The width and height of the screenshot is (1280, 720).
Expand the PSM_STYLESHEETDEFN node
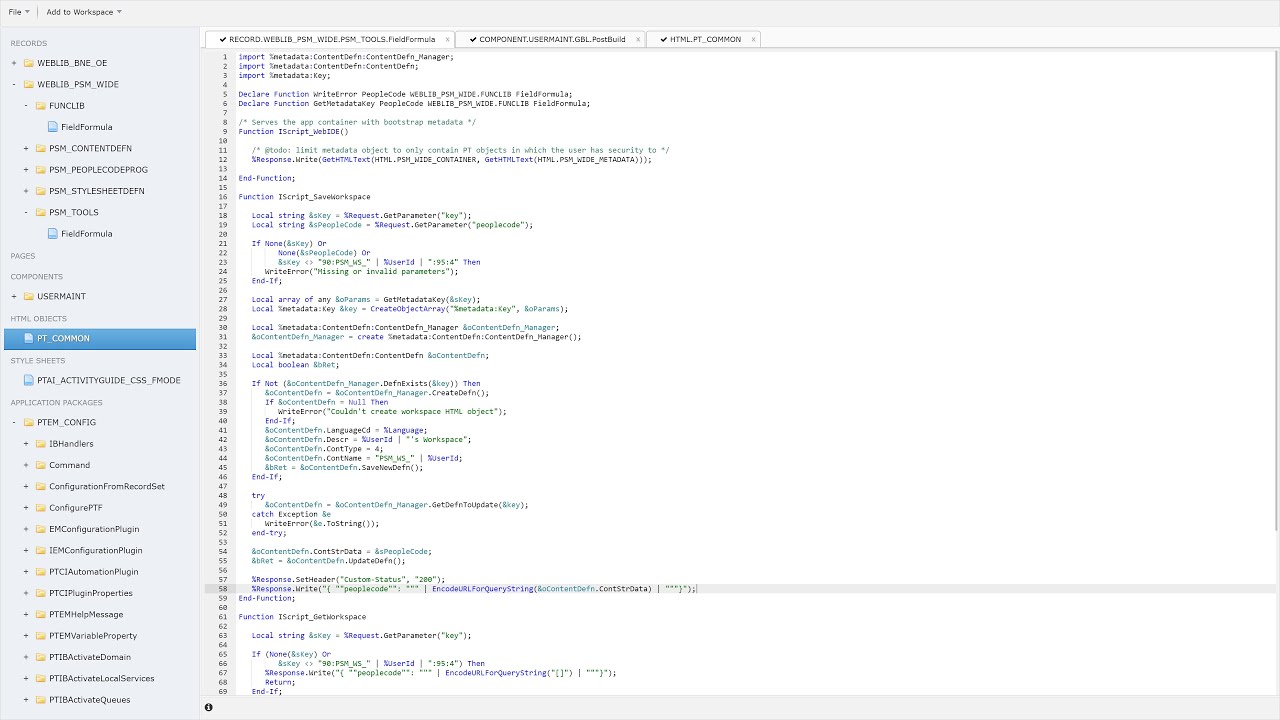26,191
